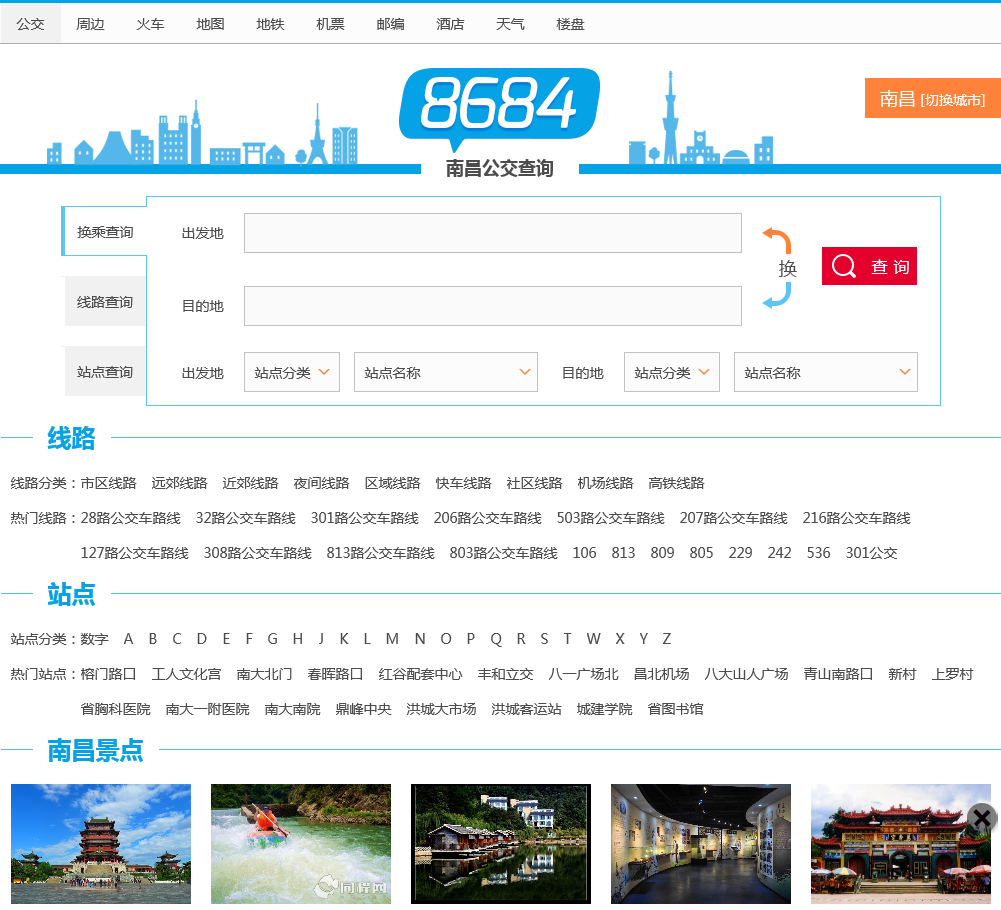Image resolution: width=1001 pixels, height=910 pixels.
Task: Open the 楼盘 navigation item
Action: (570, 24)
